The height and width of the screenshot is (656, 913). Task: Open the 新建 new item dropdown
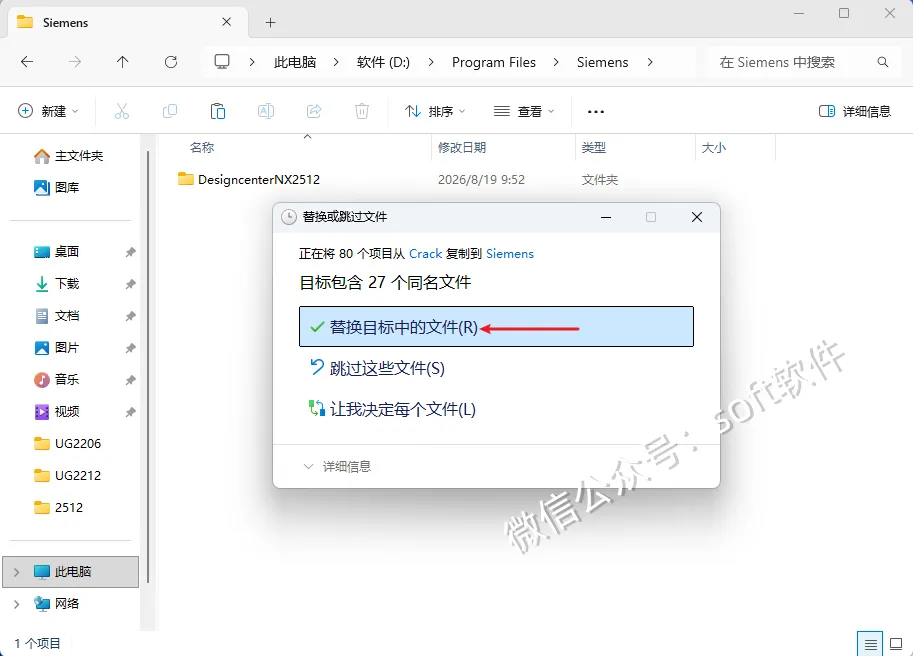click(48, 111)
